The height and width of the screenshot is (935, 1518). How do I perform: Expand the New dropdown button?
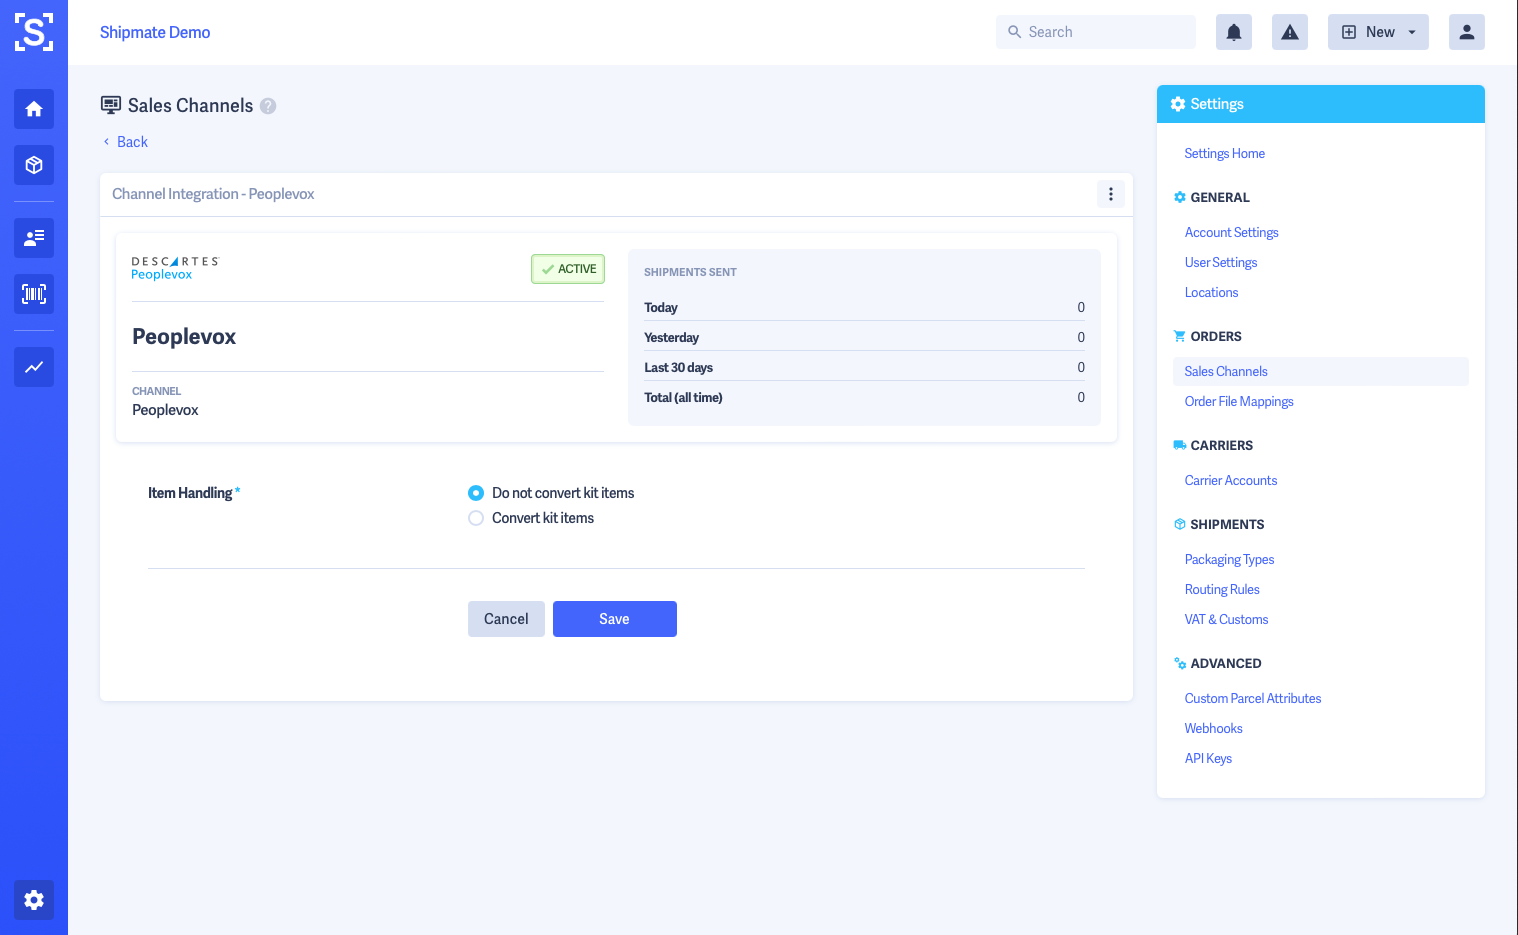coord(1378,32)
